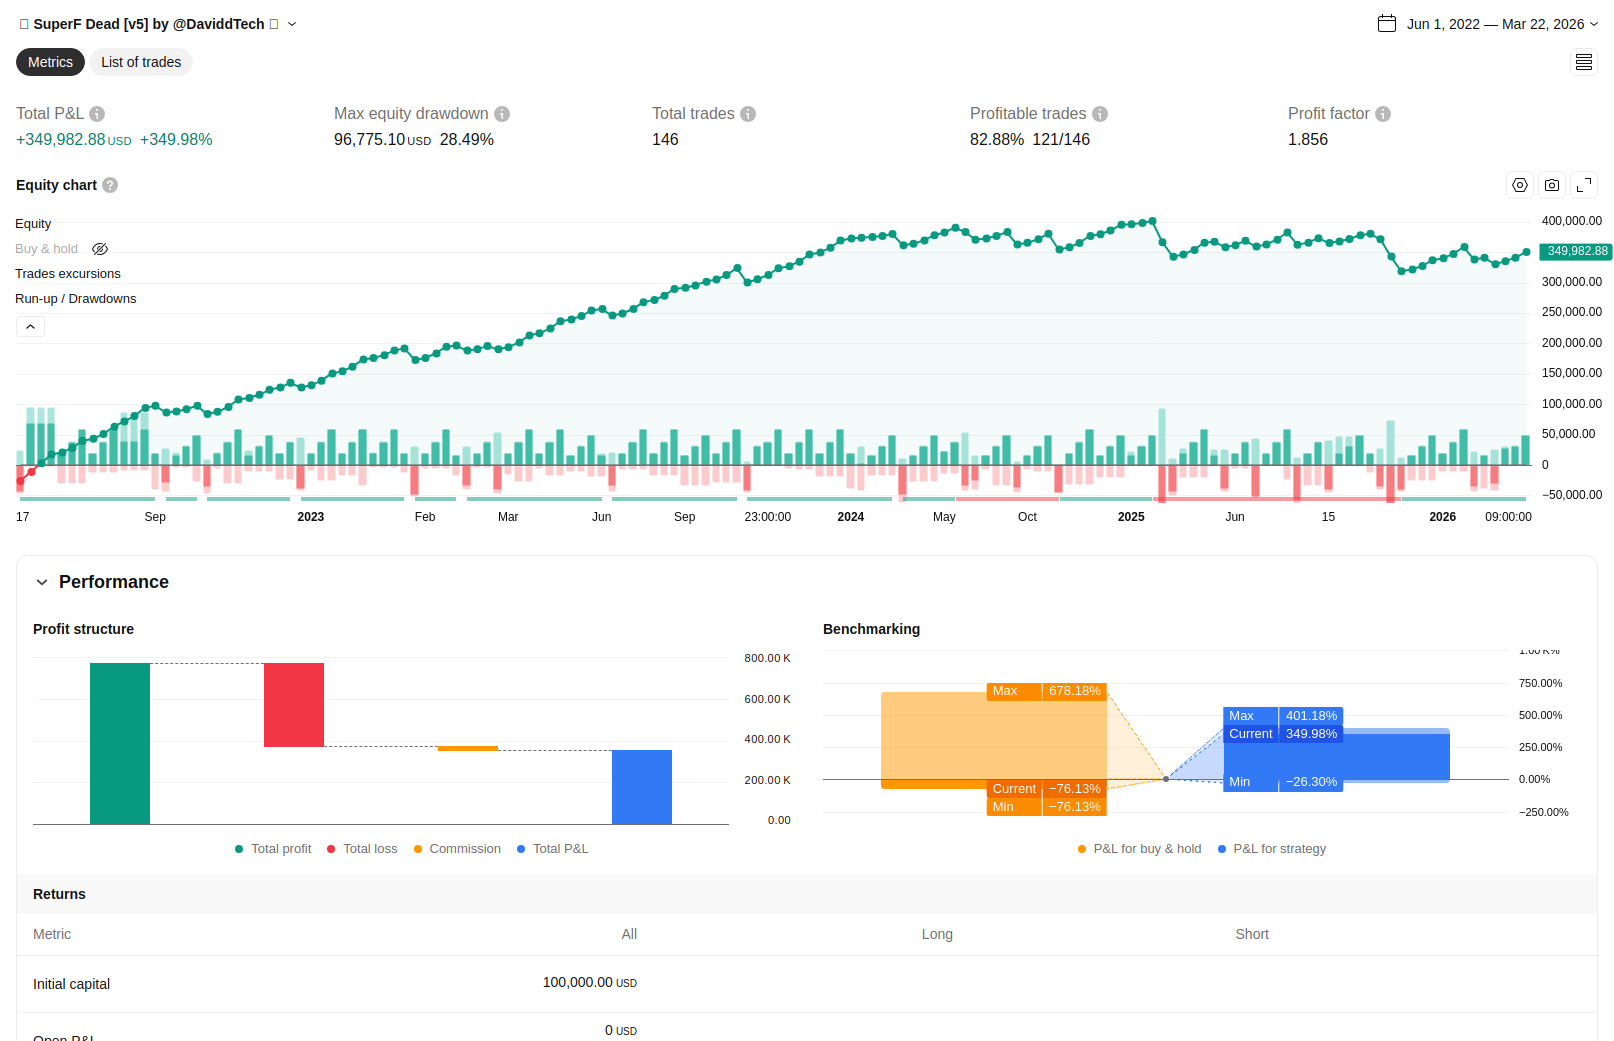Open the Equity chart help icon
1614x1041 pixels.
(x=110, y=185)
